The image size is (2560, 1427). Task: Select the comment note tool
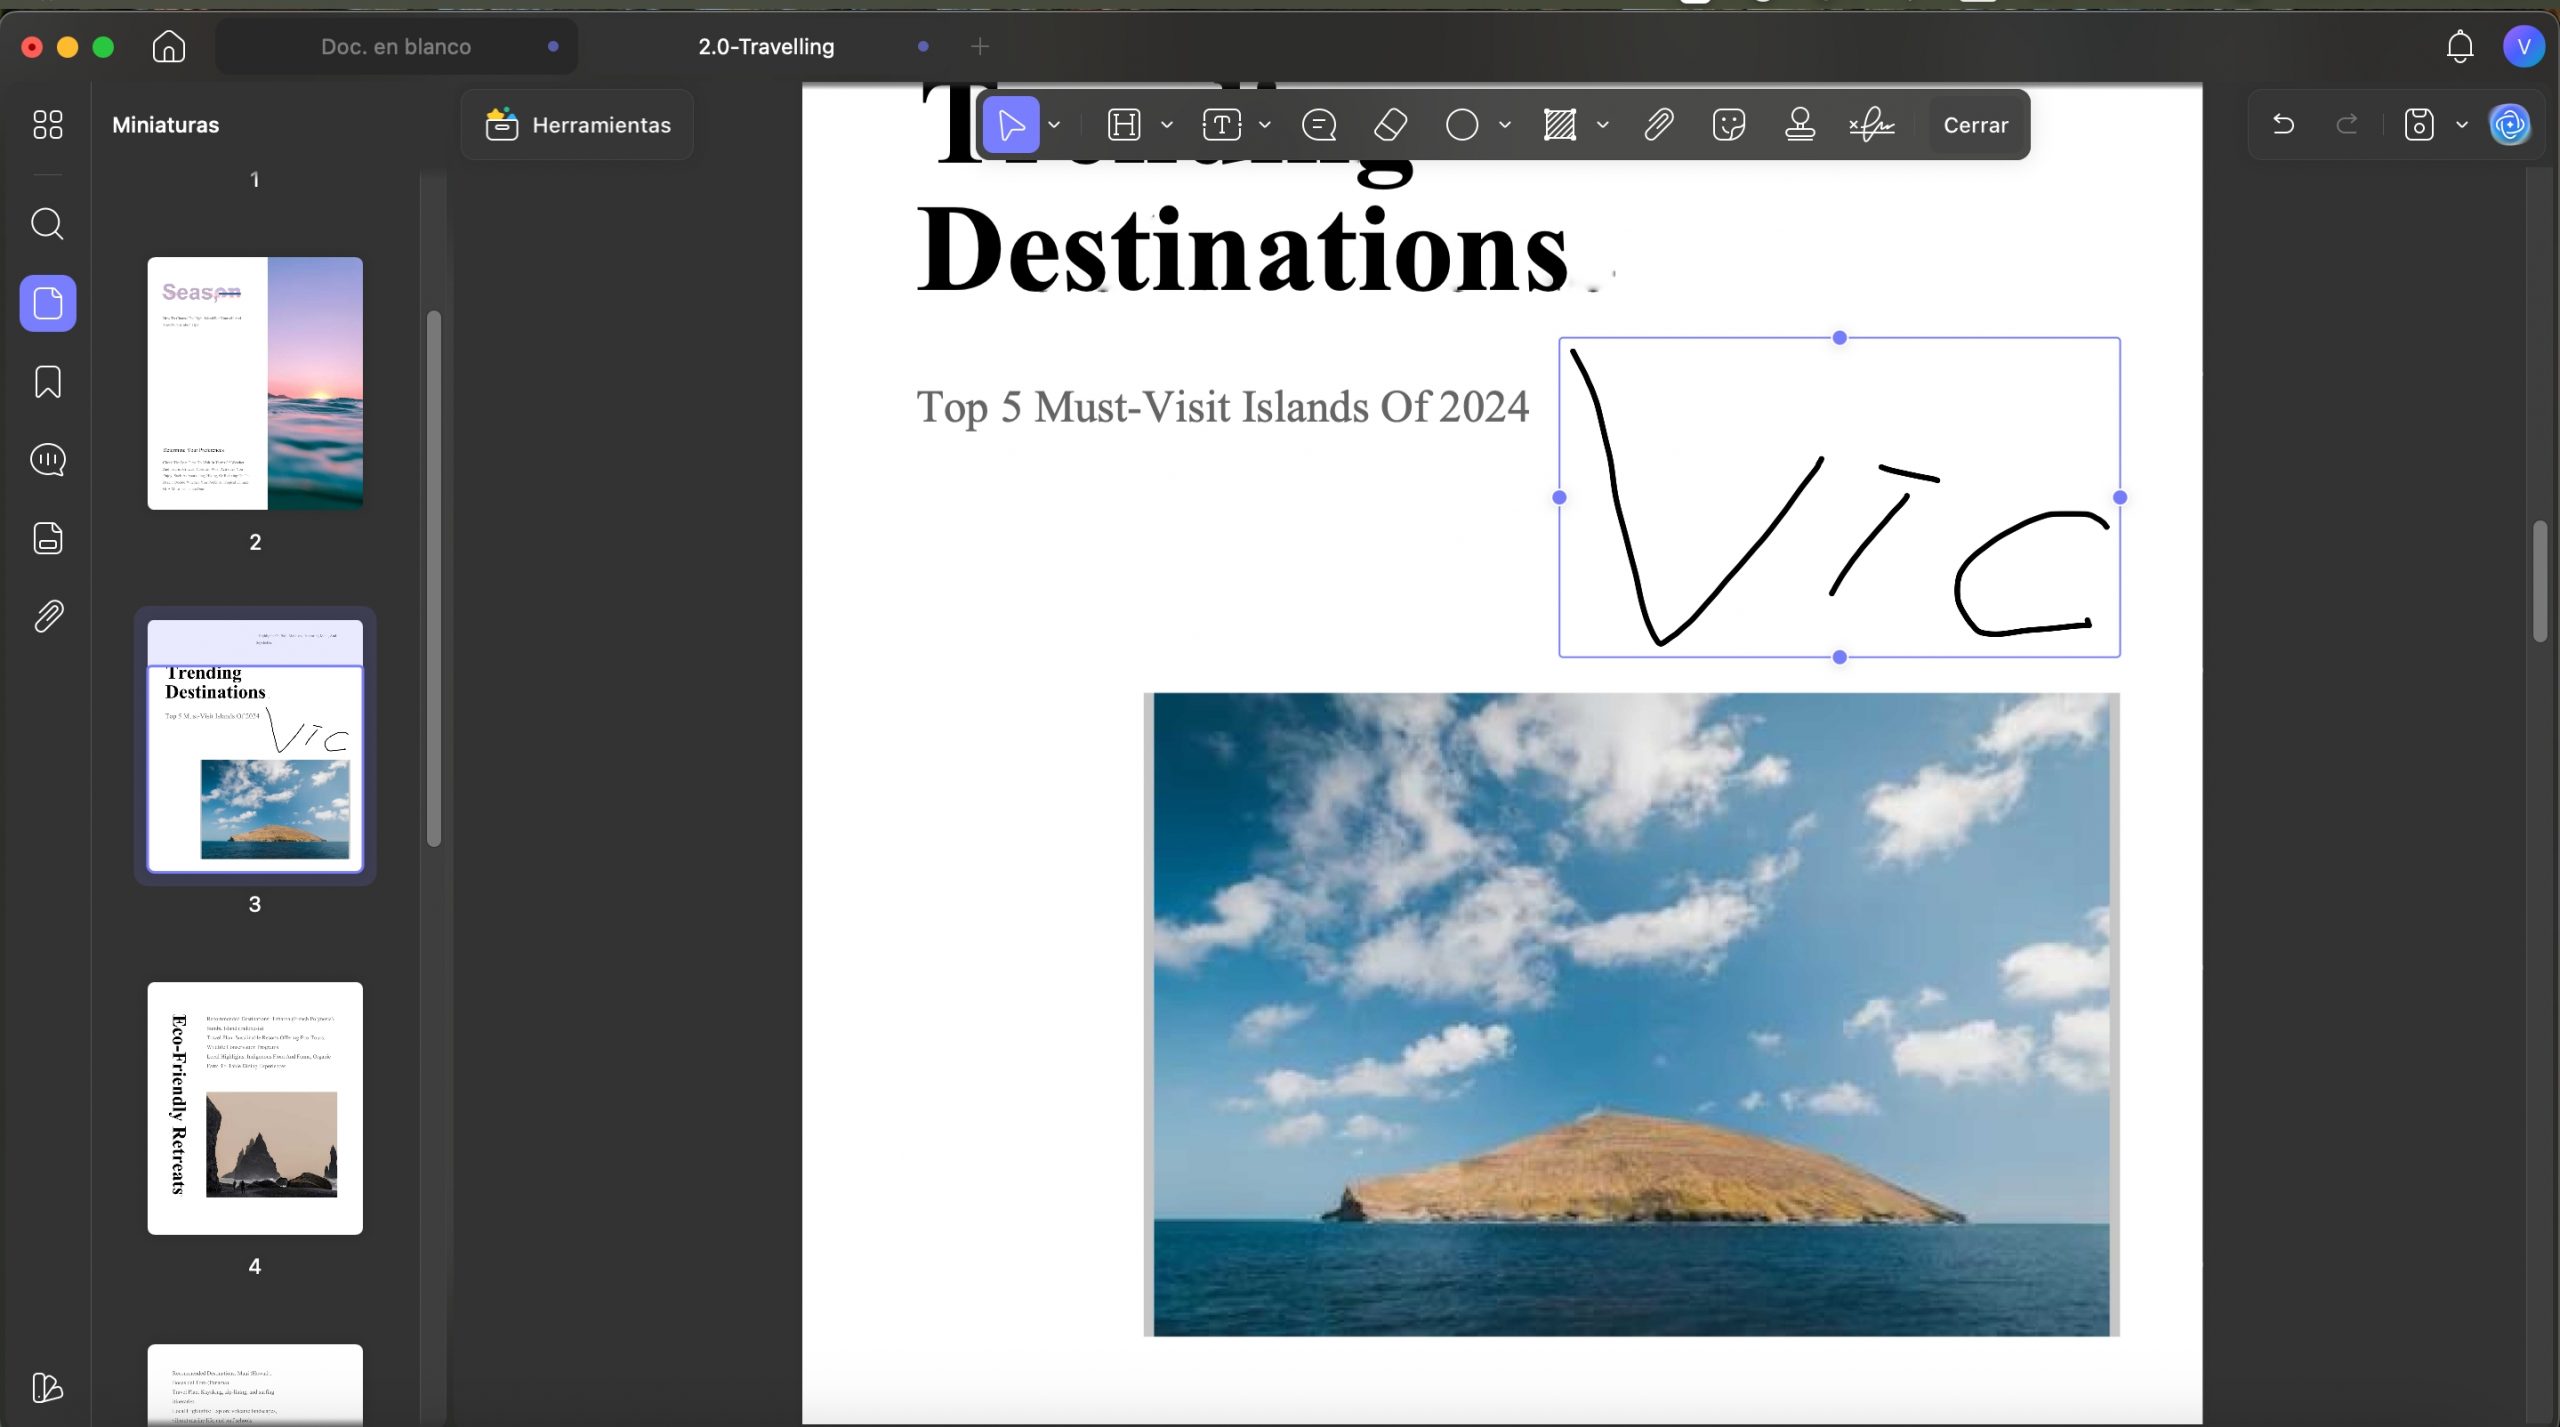point(1319,125)
